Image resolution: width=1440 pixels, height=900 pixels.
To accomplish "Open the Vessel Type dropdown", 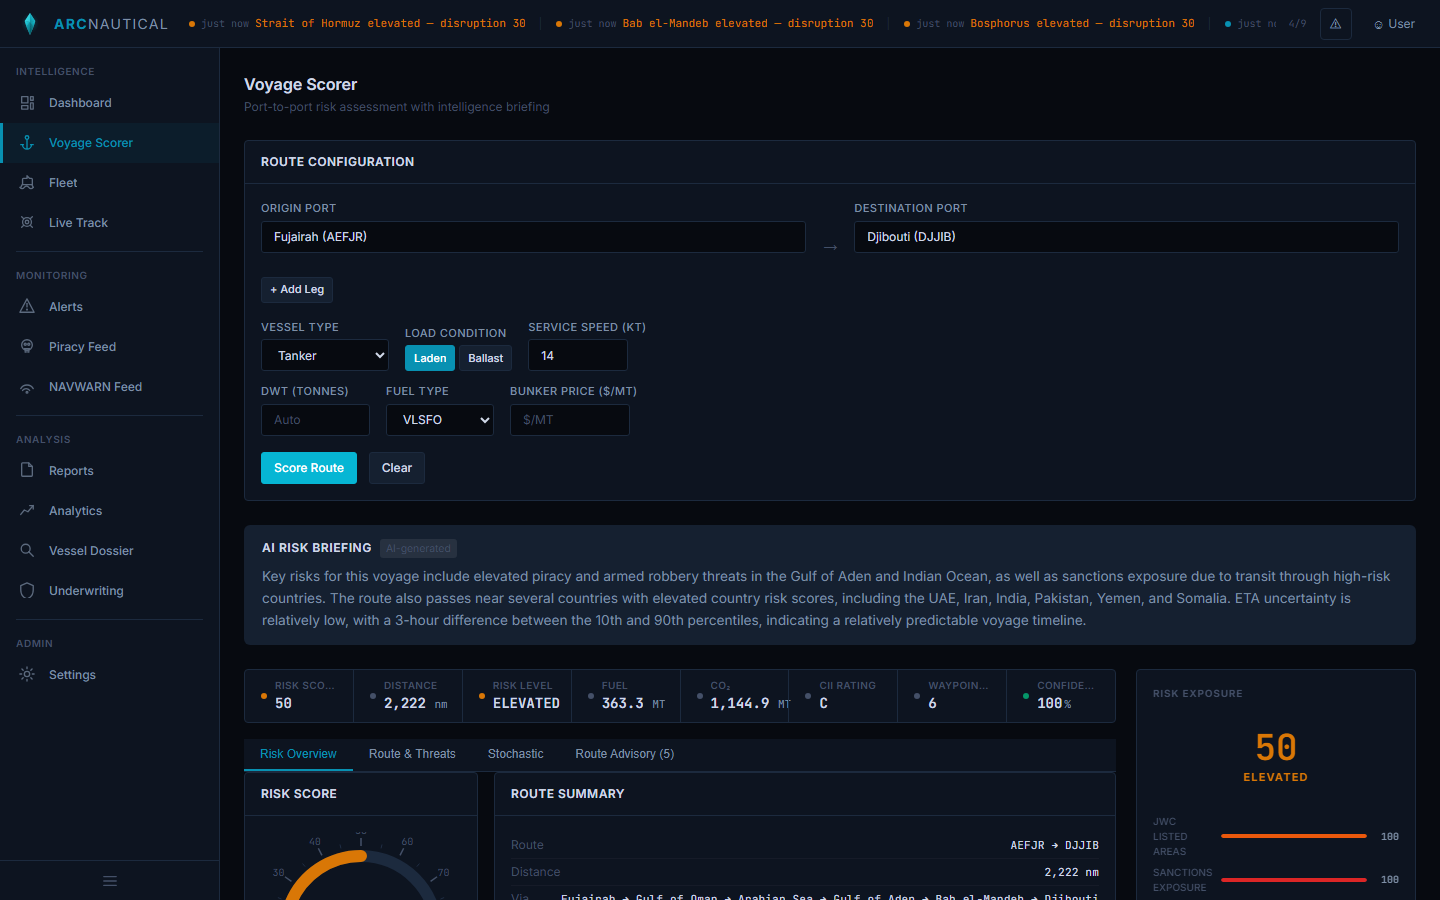I will pos(324,355).
